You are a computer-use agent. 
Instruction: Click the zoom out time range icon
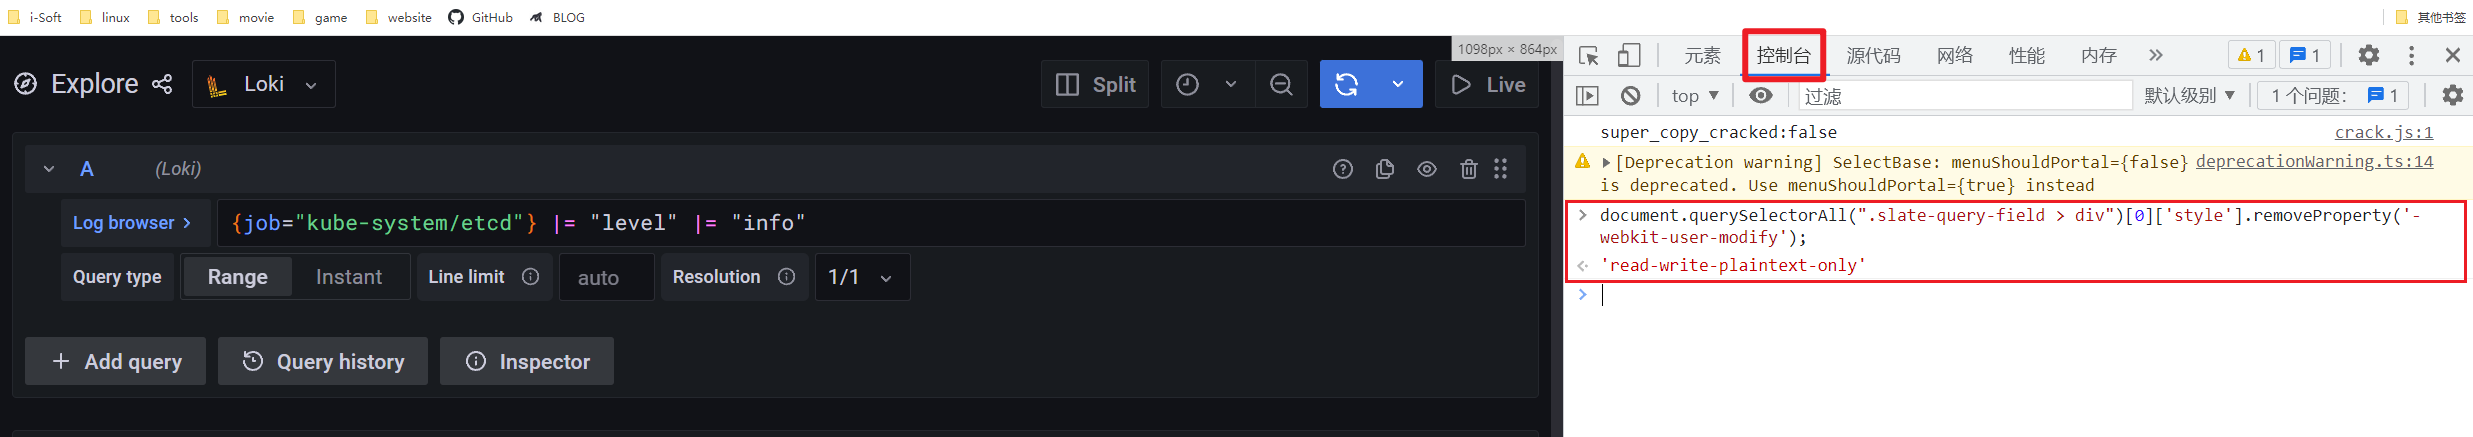(x=1281, y=85)
